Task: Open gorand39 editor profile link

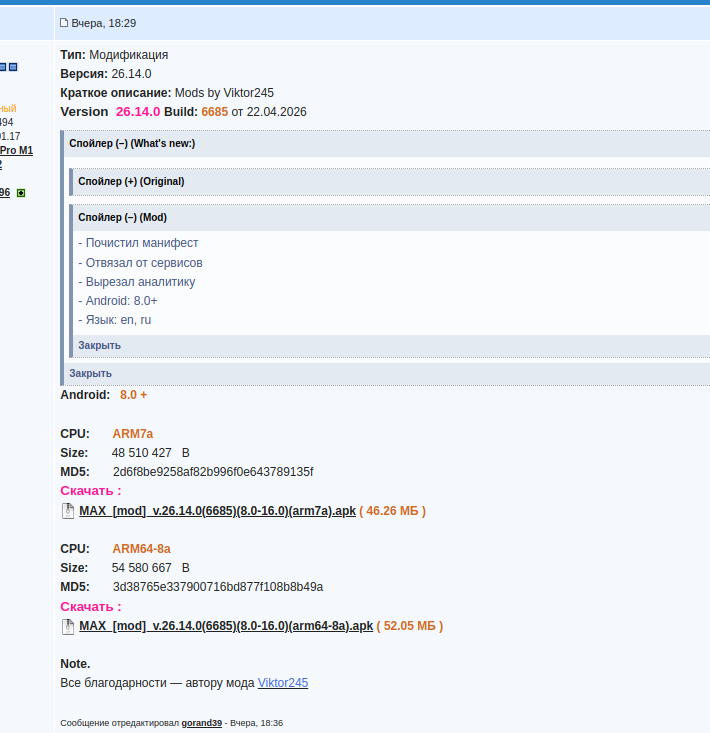Action: click(201, 723)
